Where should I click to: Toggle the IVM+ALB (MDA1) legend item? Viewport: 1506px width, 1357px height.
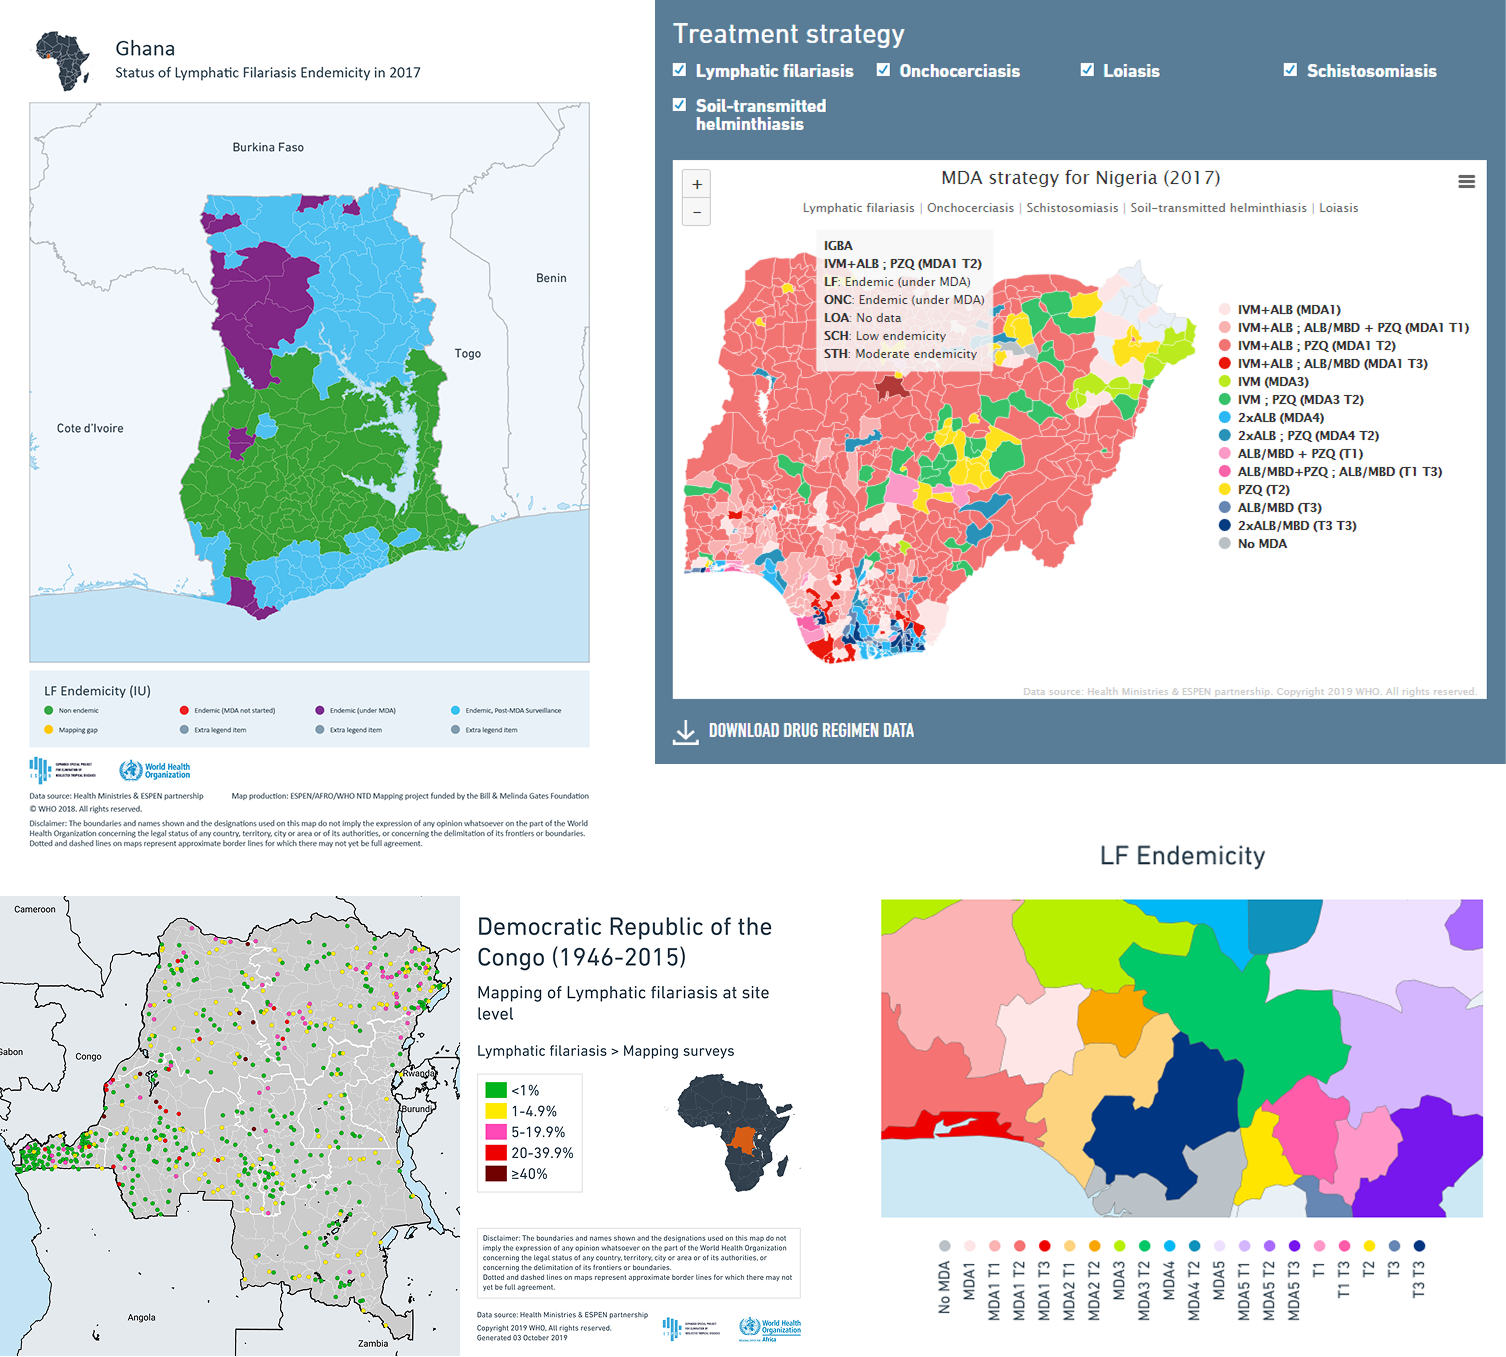point(1280,310)
